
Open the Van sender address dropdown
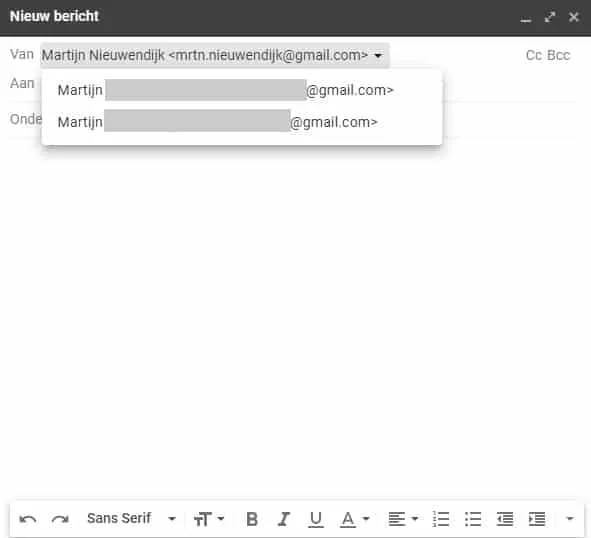[x=214, y=55]
